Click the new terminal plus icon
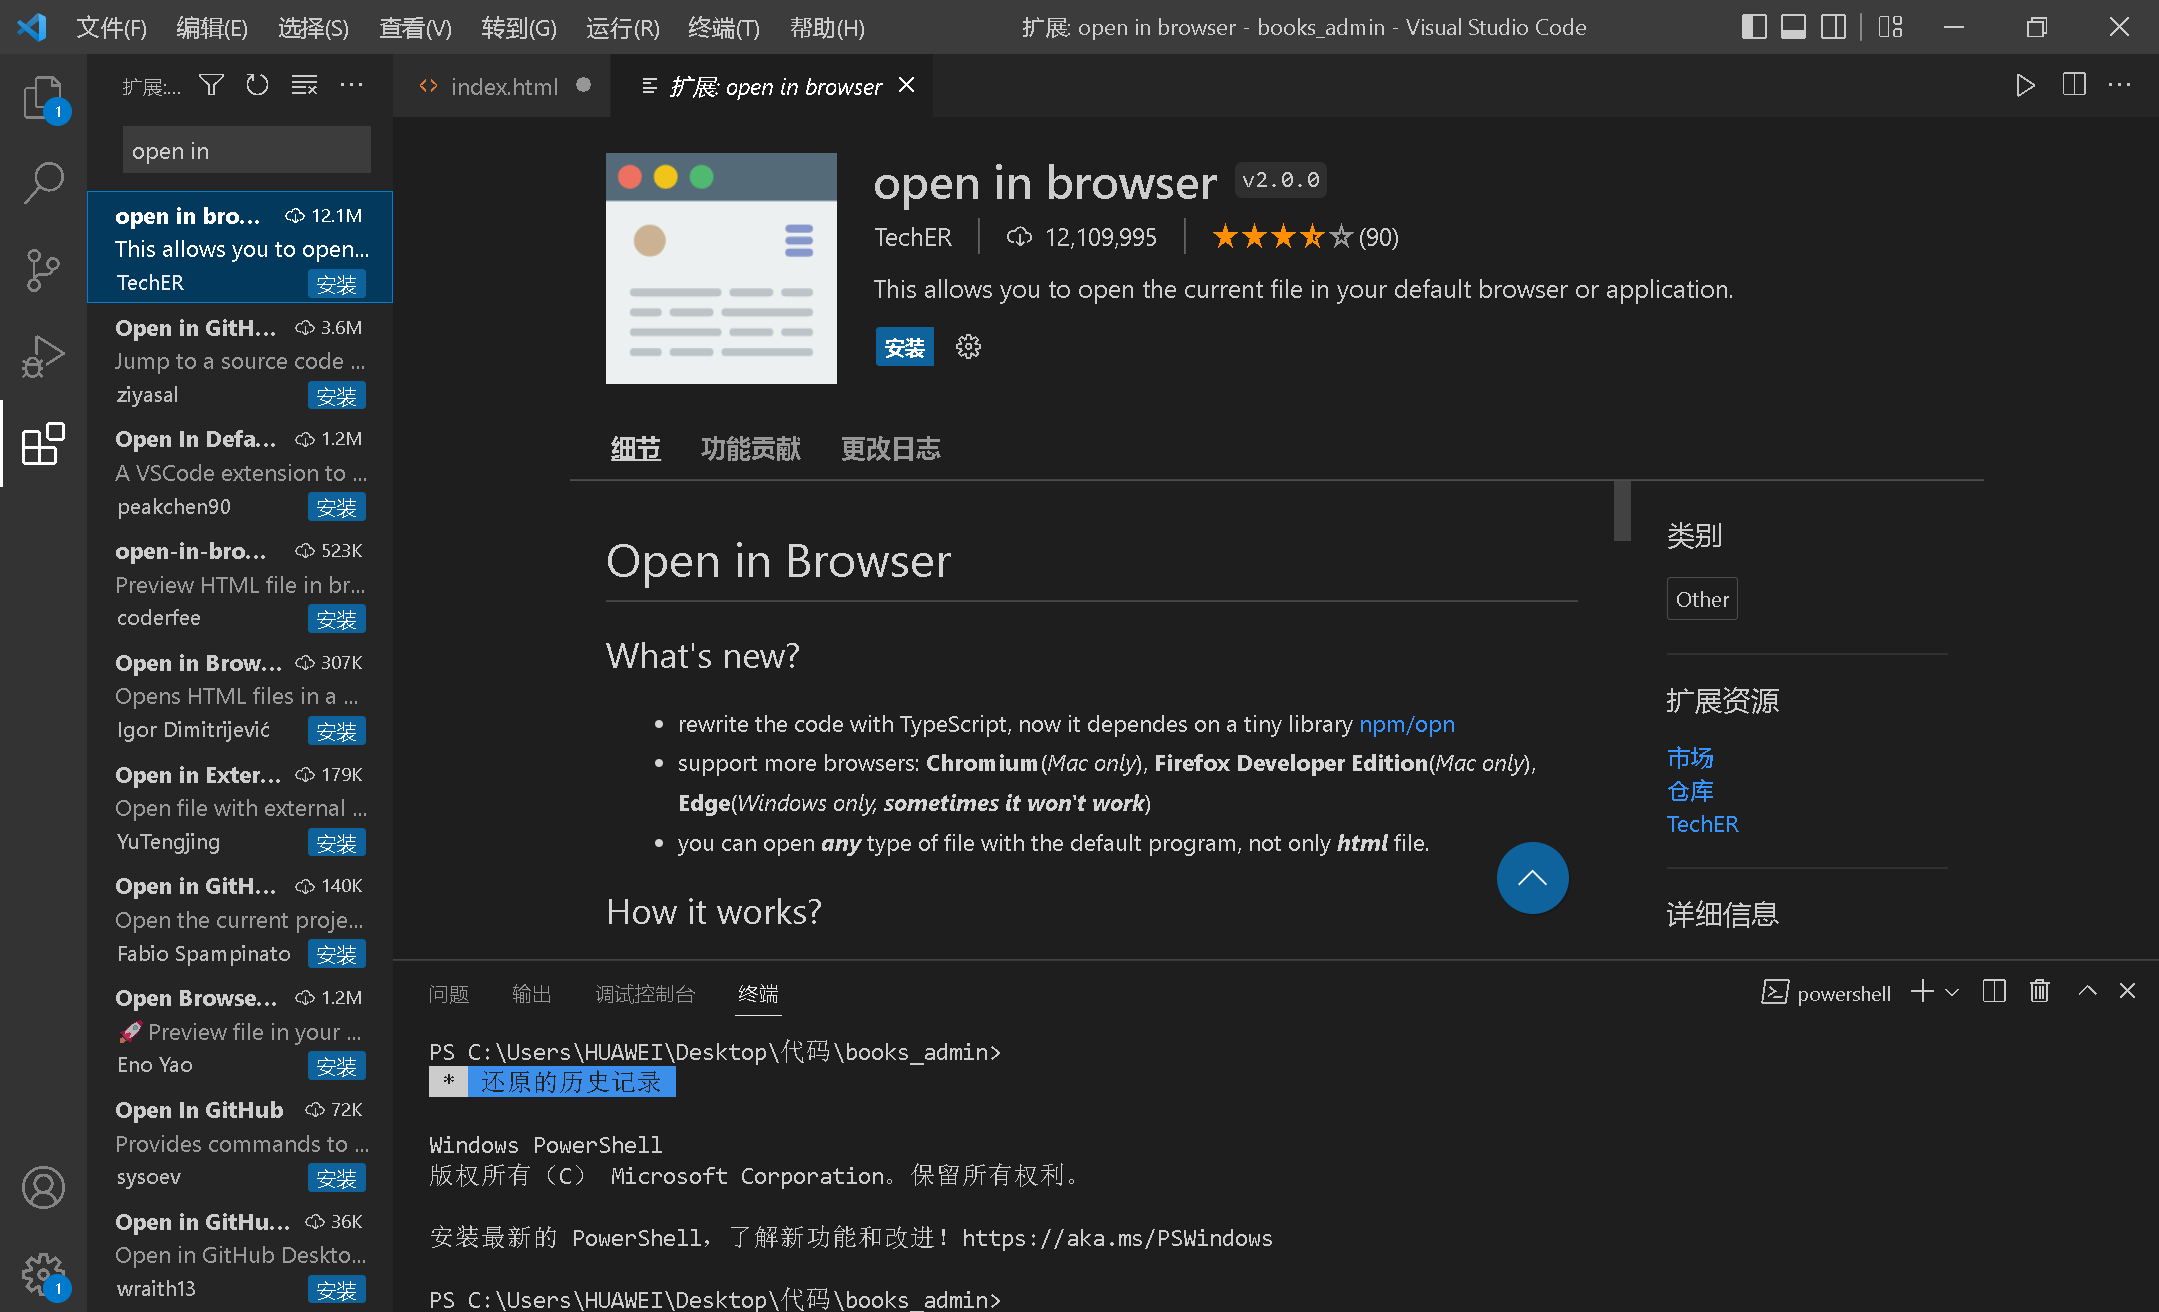Screen dimensions: 2159x1312 pos(1922,991)
